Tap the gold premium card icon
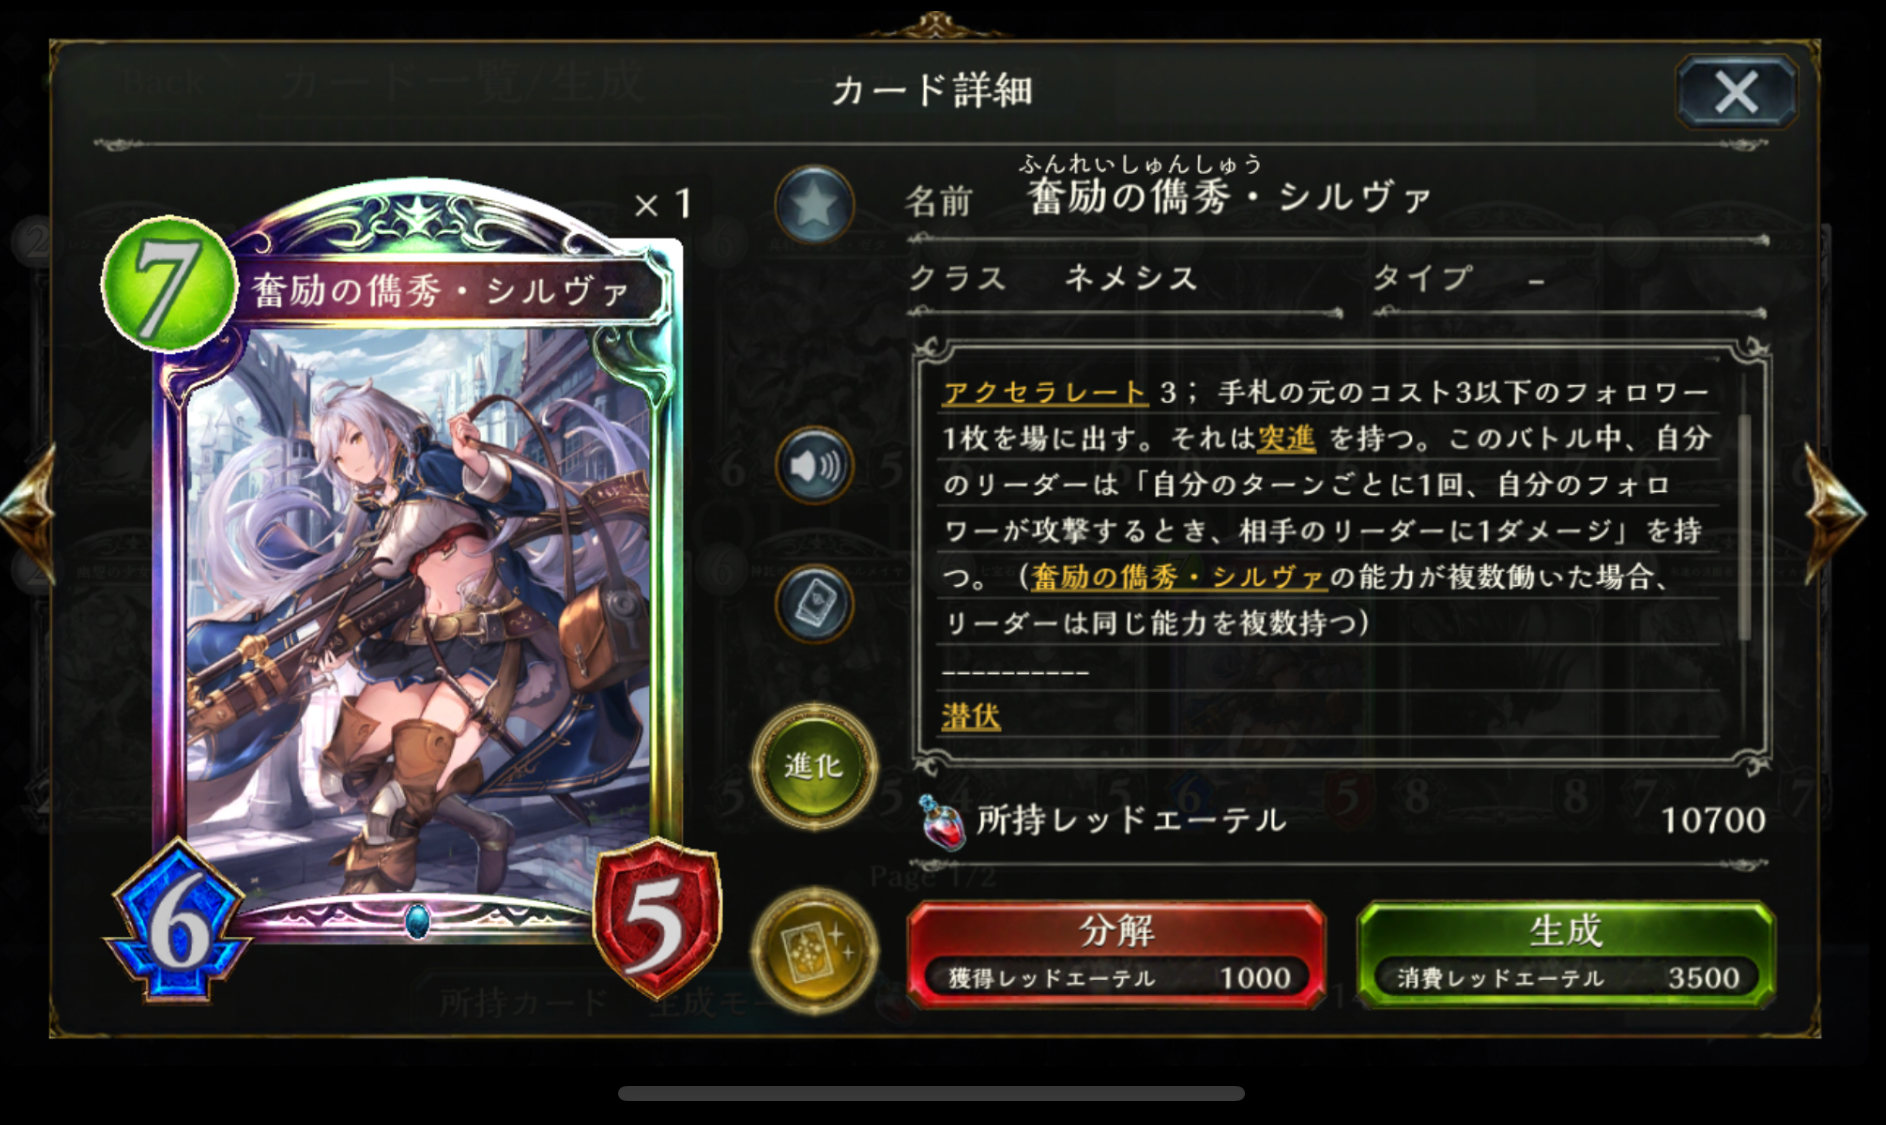This screenshot has height=1125, width=1886. [814, 949]
